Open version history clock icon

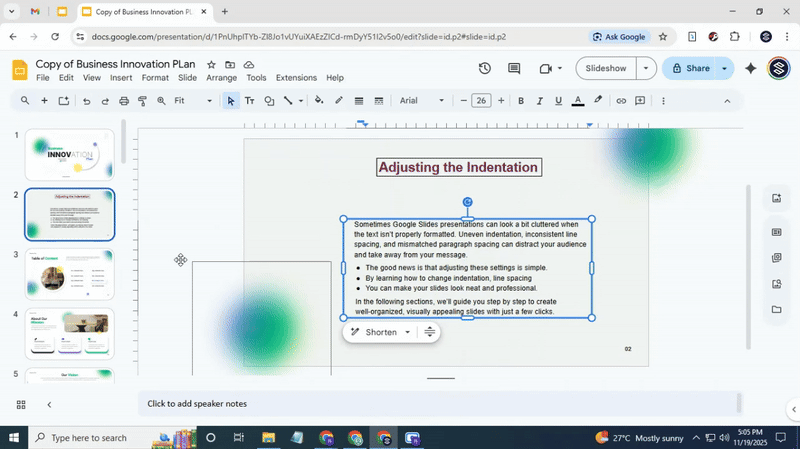[485, 69]
